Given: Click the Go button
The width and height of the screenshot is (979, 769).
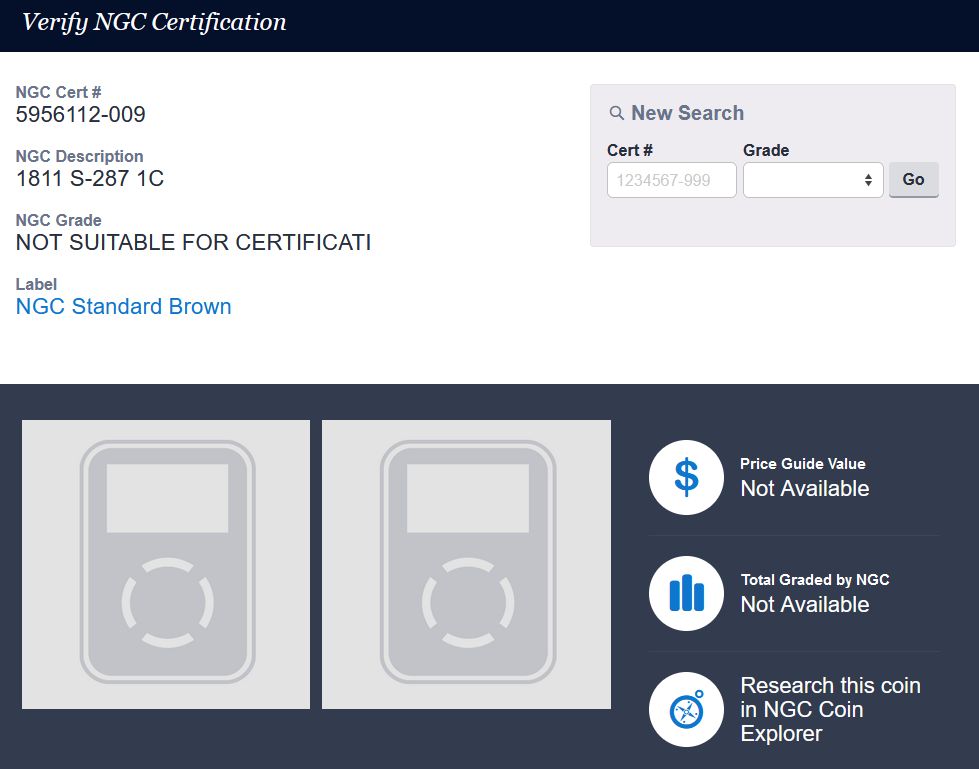Looking at the screenshot, I should pyautogui.click(x=913, y=180).
